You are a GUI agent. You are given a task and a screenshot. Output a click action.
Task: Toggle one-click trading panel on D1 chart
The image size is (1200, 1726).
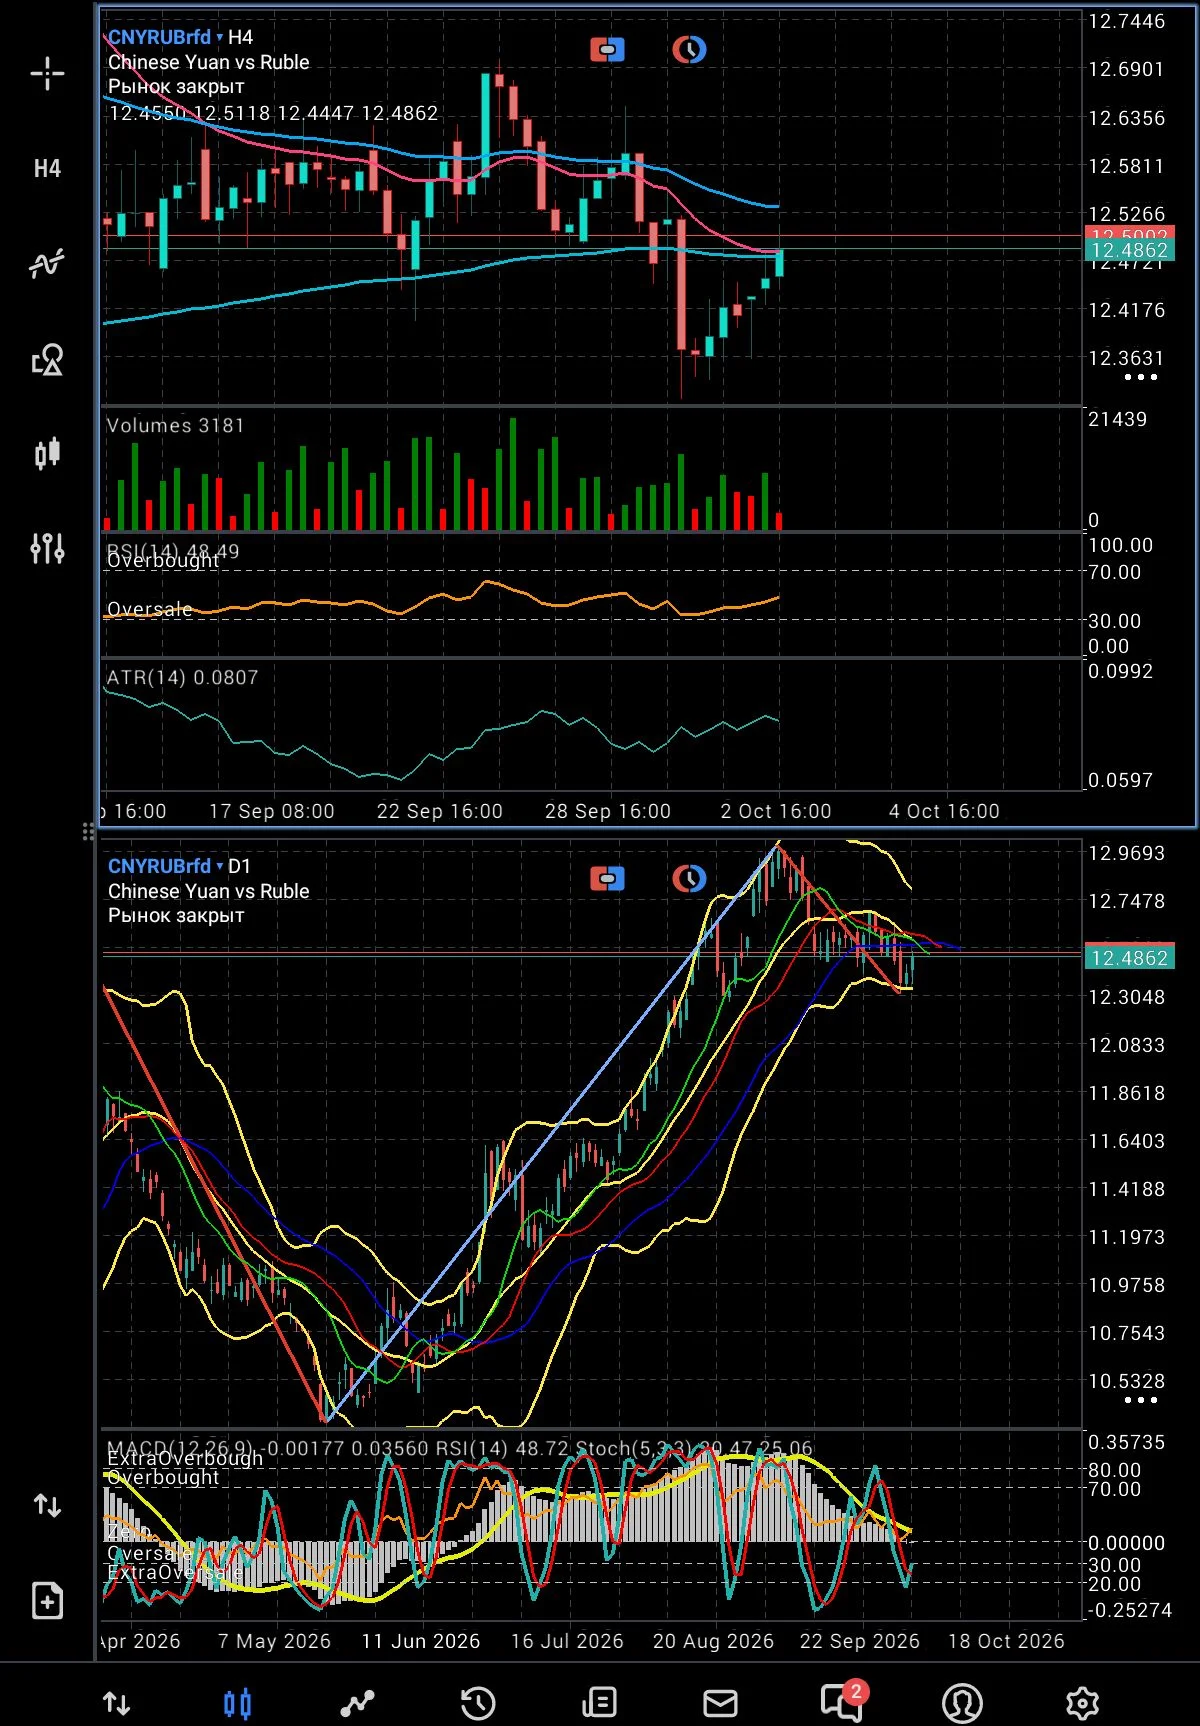607,878
